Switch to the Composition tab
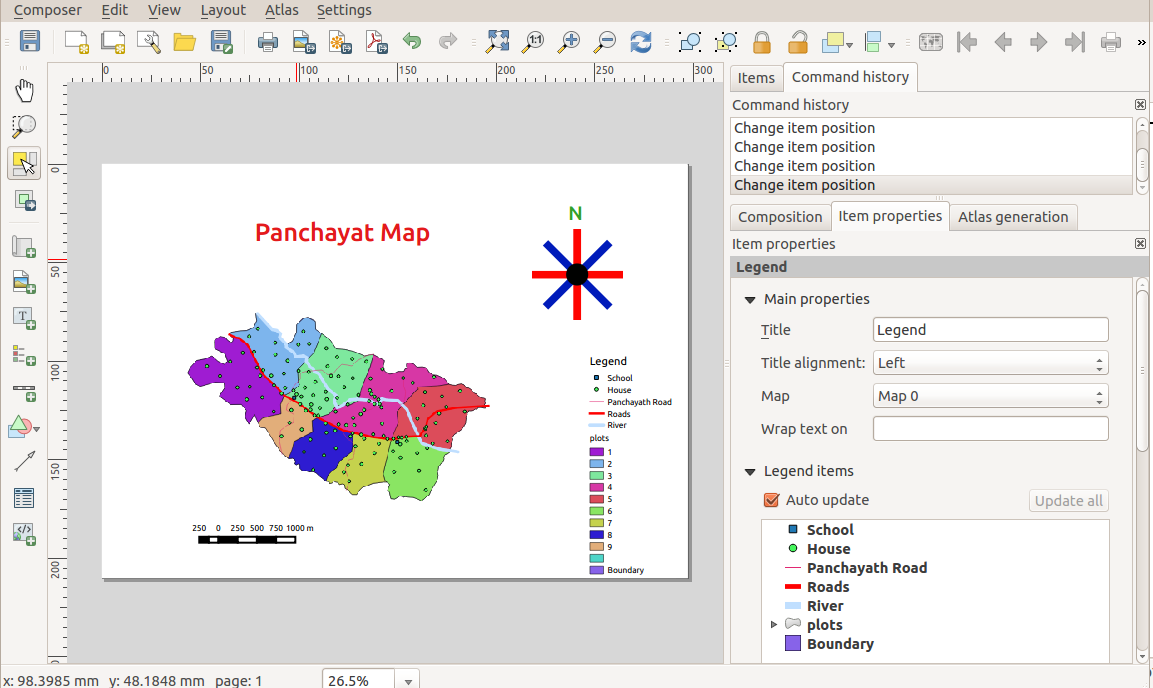Image resolution: width=1153 pixels, height=688 pixels. 780,217
